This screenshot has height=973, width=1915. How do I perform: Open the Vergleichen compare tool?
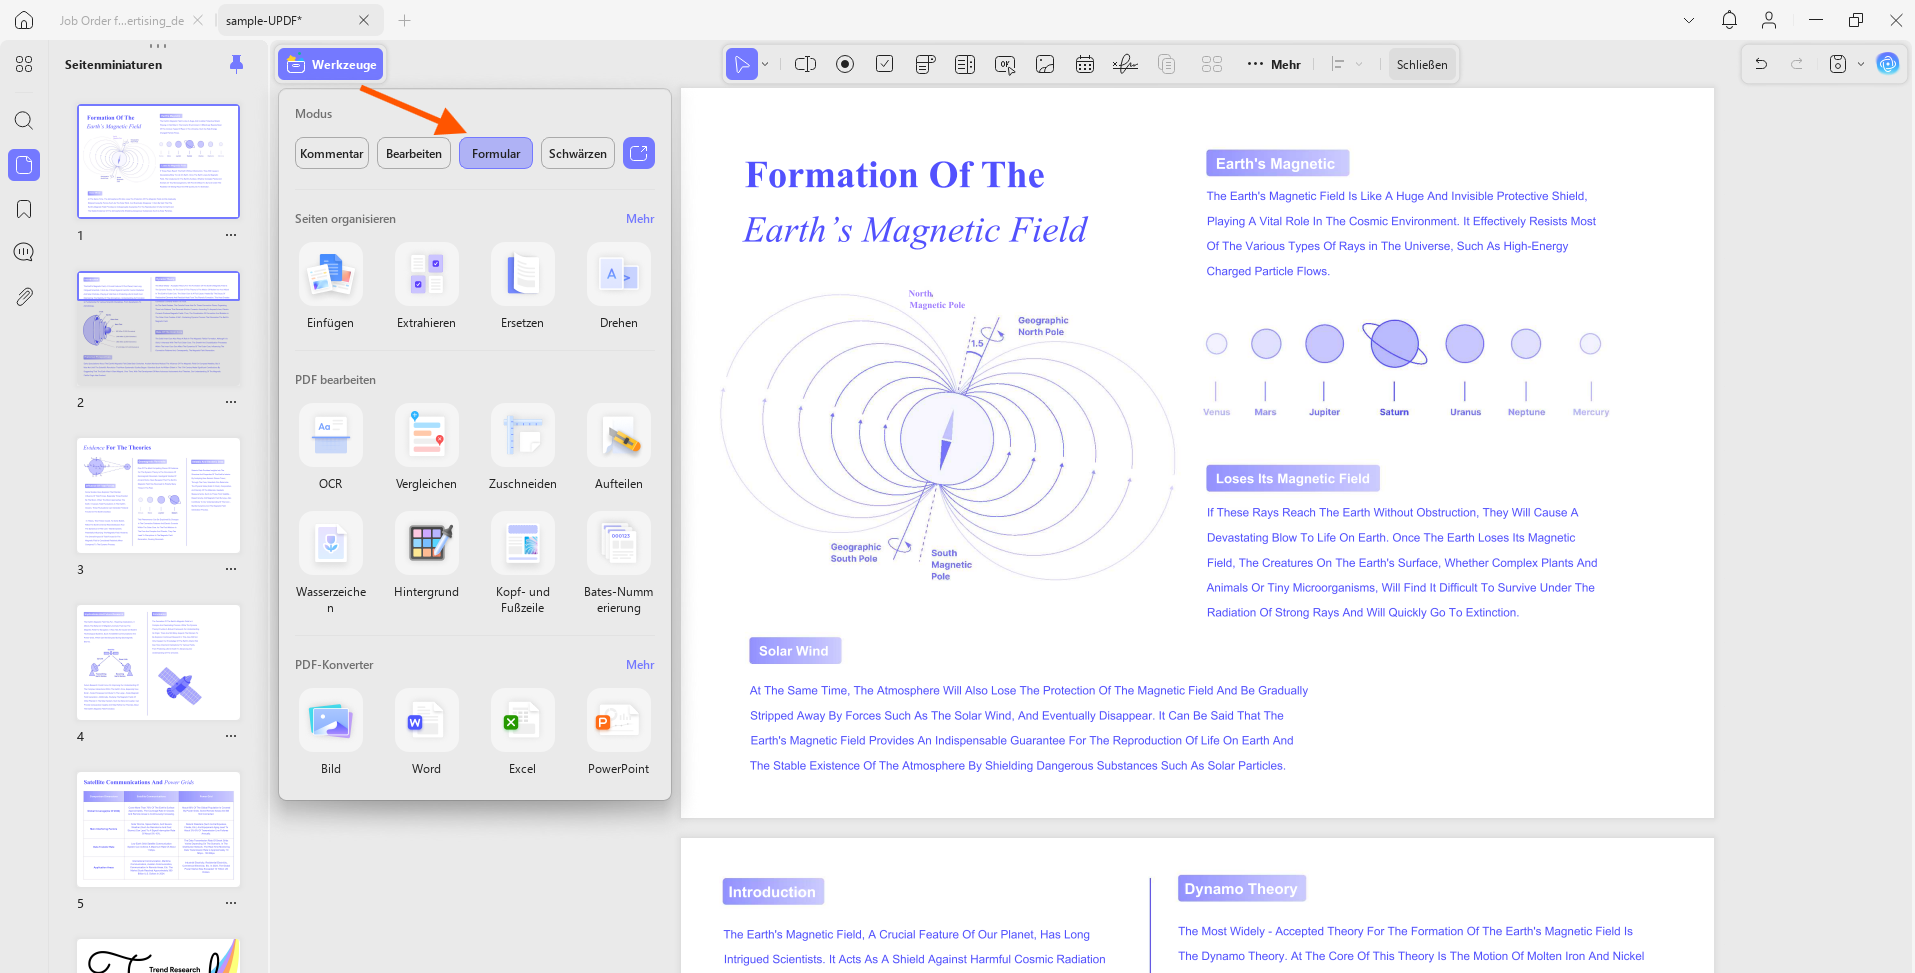point(427,448)
